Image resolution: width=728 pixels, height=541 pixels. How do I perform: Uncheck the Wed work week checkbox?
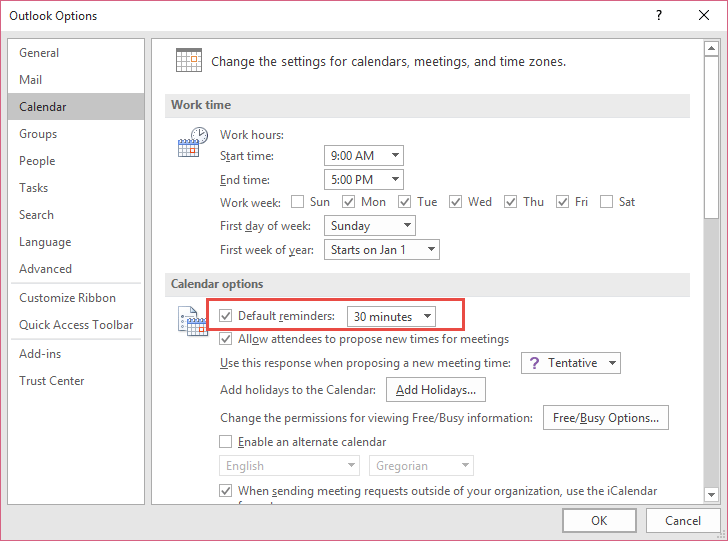point(455,202)
